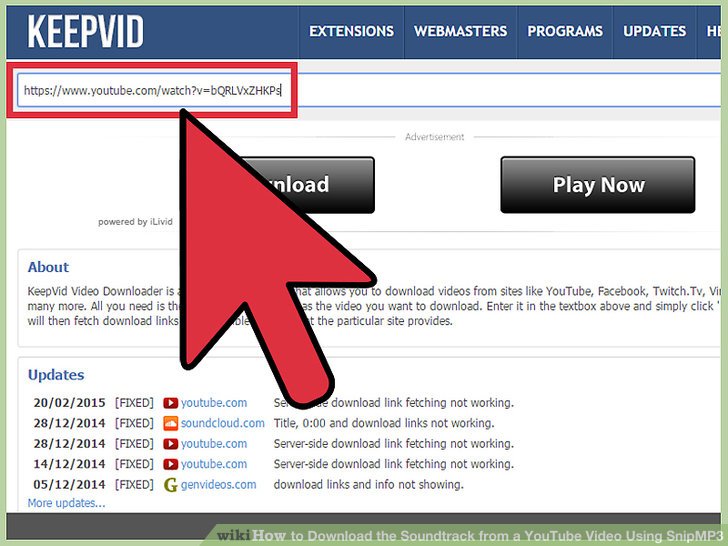
Task: Open the soundcloud.com link
Action: [x=223, y=423]
